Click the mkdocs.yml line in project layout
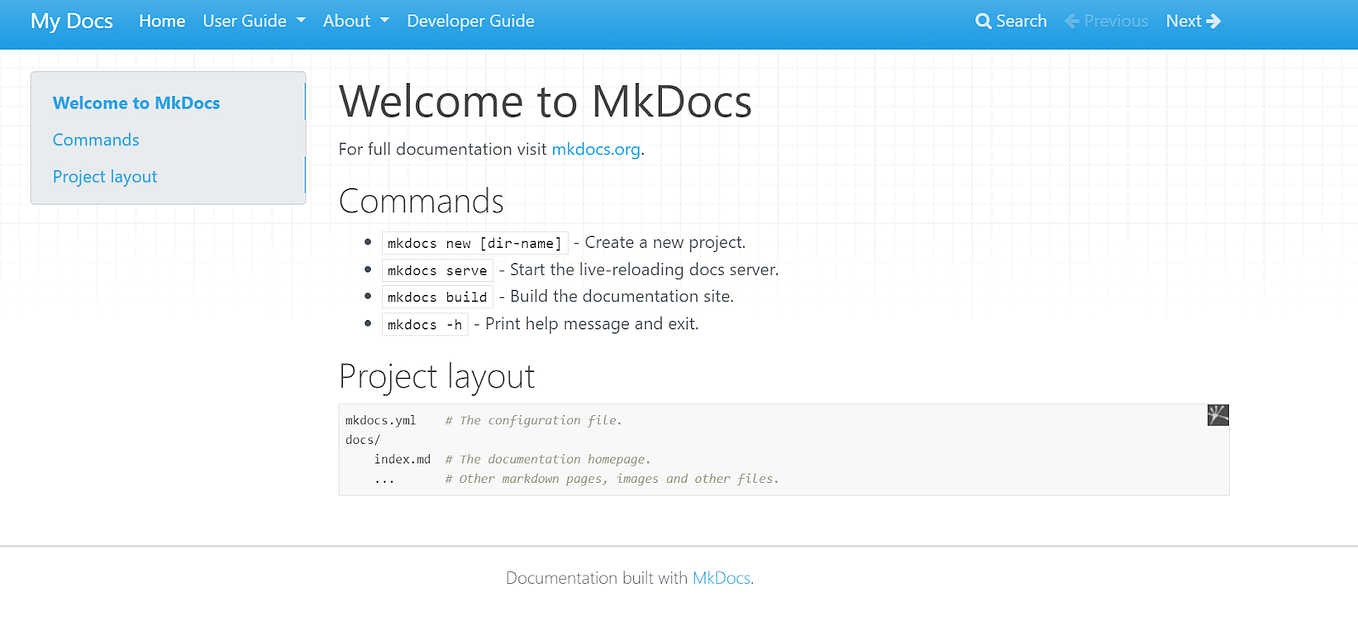Image resolution: width=1358 pixels, height=640 pixels. click(x=381, y=420)
